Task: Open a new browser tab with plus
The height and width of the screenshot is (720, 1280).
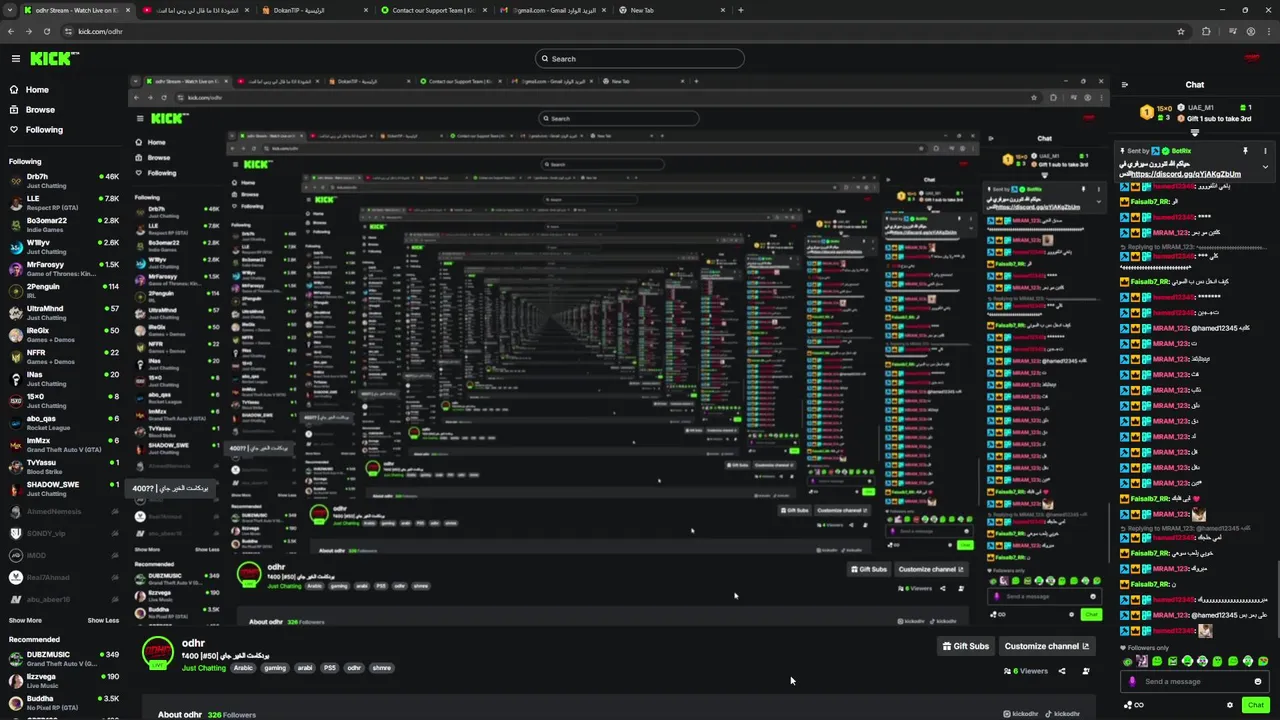Action: [740, 10]
